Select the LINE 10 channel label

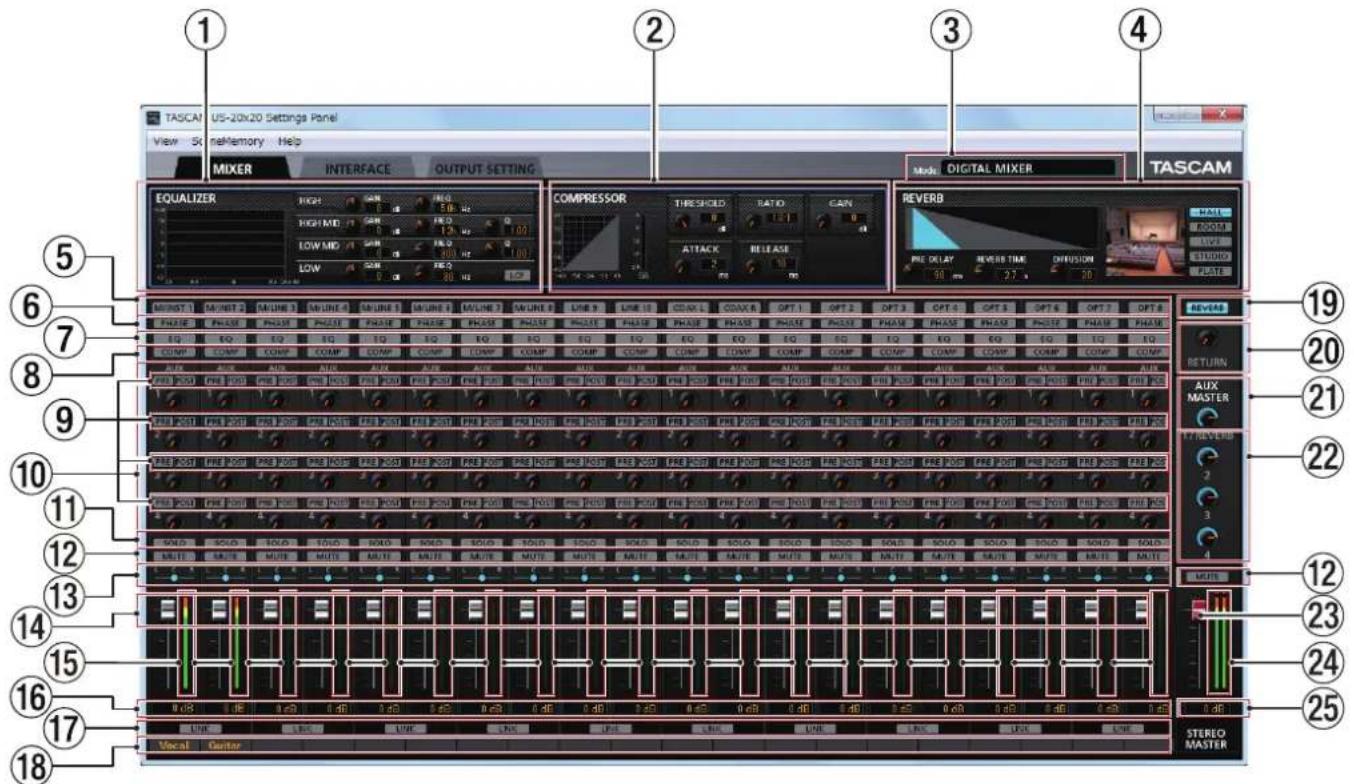[636, 307]
